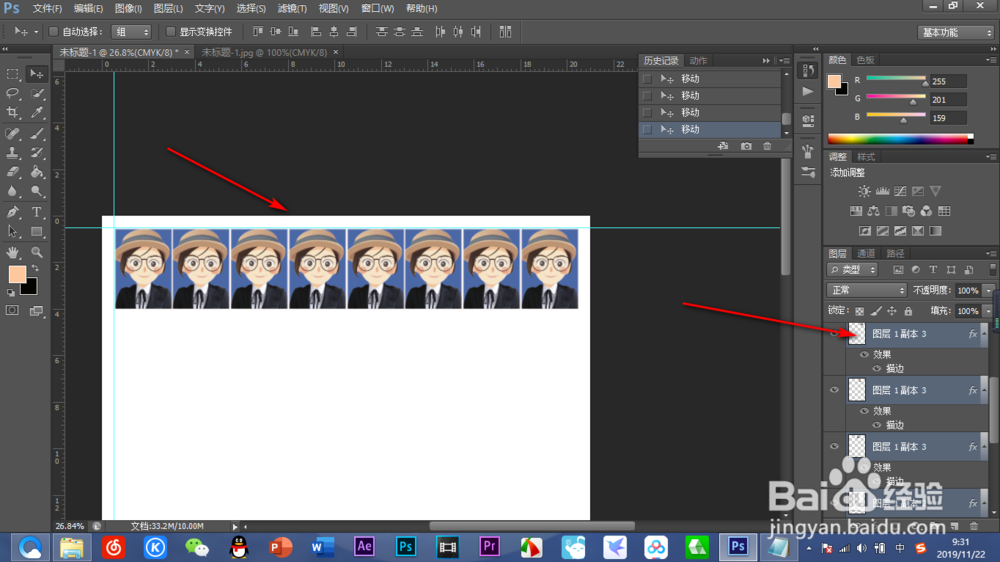Screen dimensions: 1000x562
Task: Open the 滤镜(T) menu
Action: [x=292, y=8]
